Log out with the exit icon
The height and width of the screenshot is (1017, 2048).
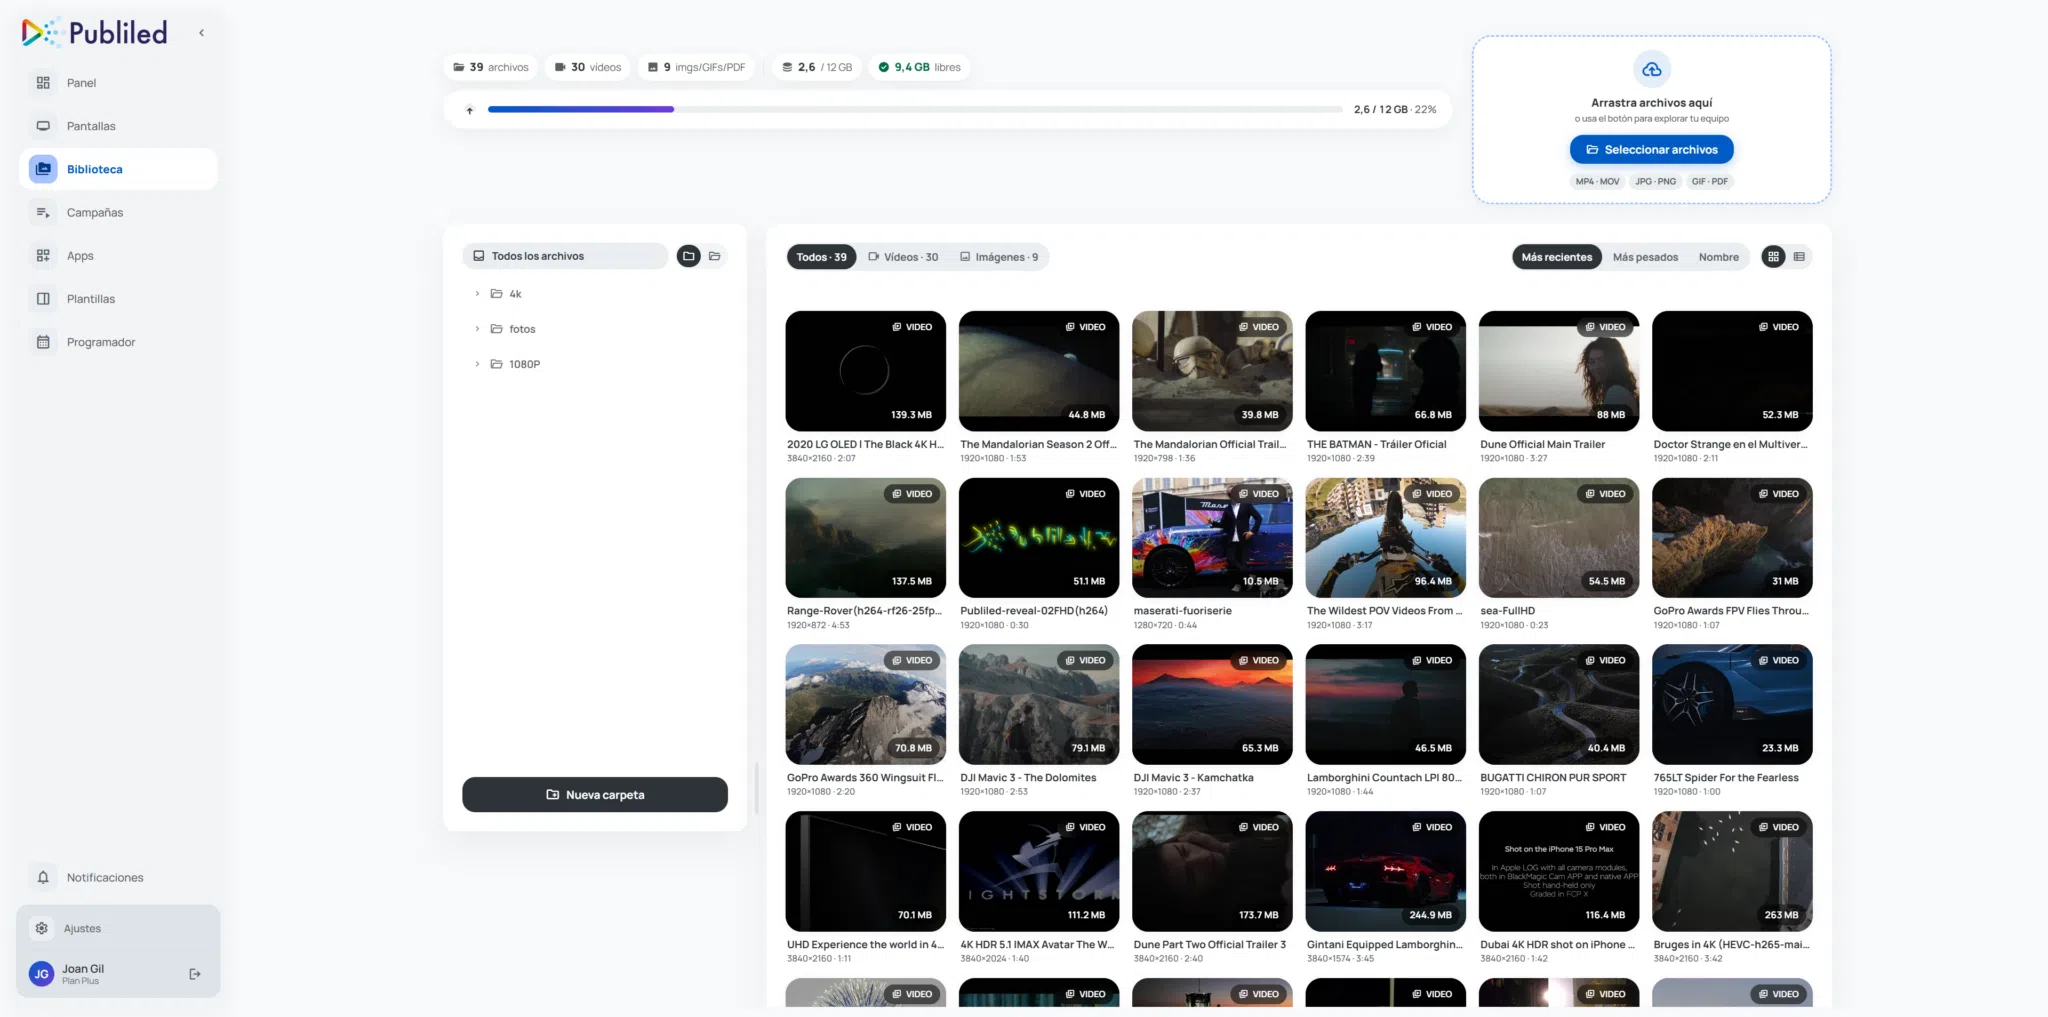[x=195, y=974]
